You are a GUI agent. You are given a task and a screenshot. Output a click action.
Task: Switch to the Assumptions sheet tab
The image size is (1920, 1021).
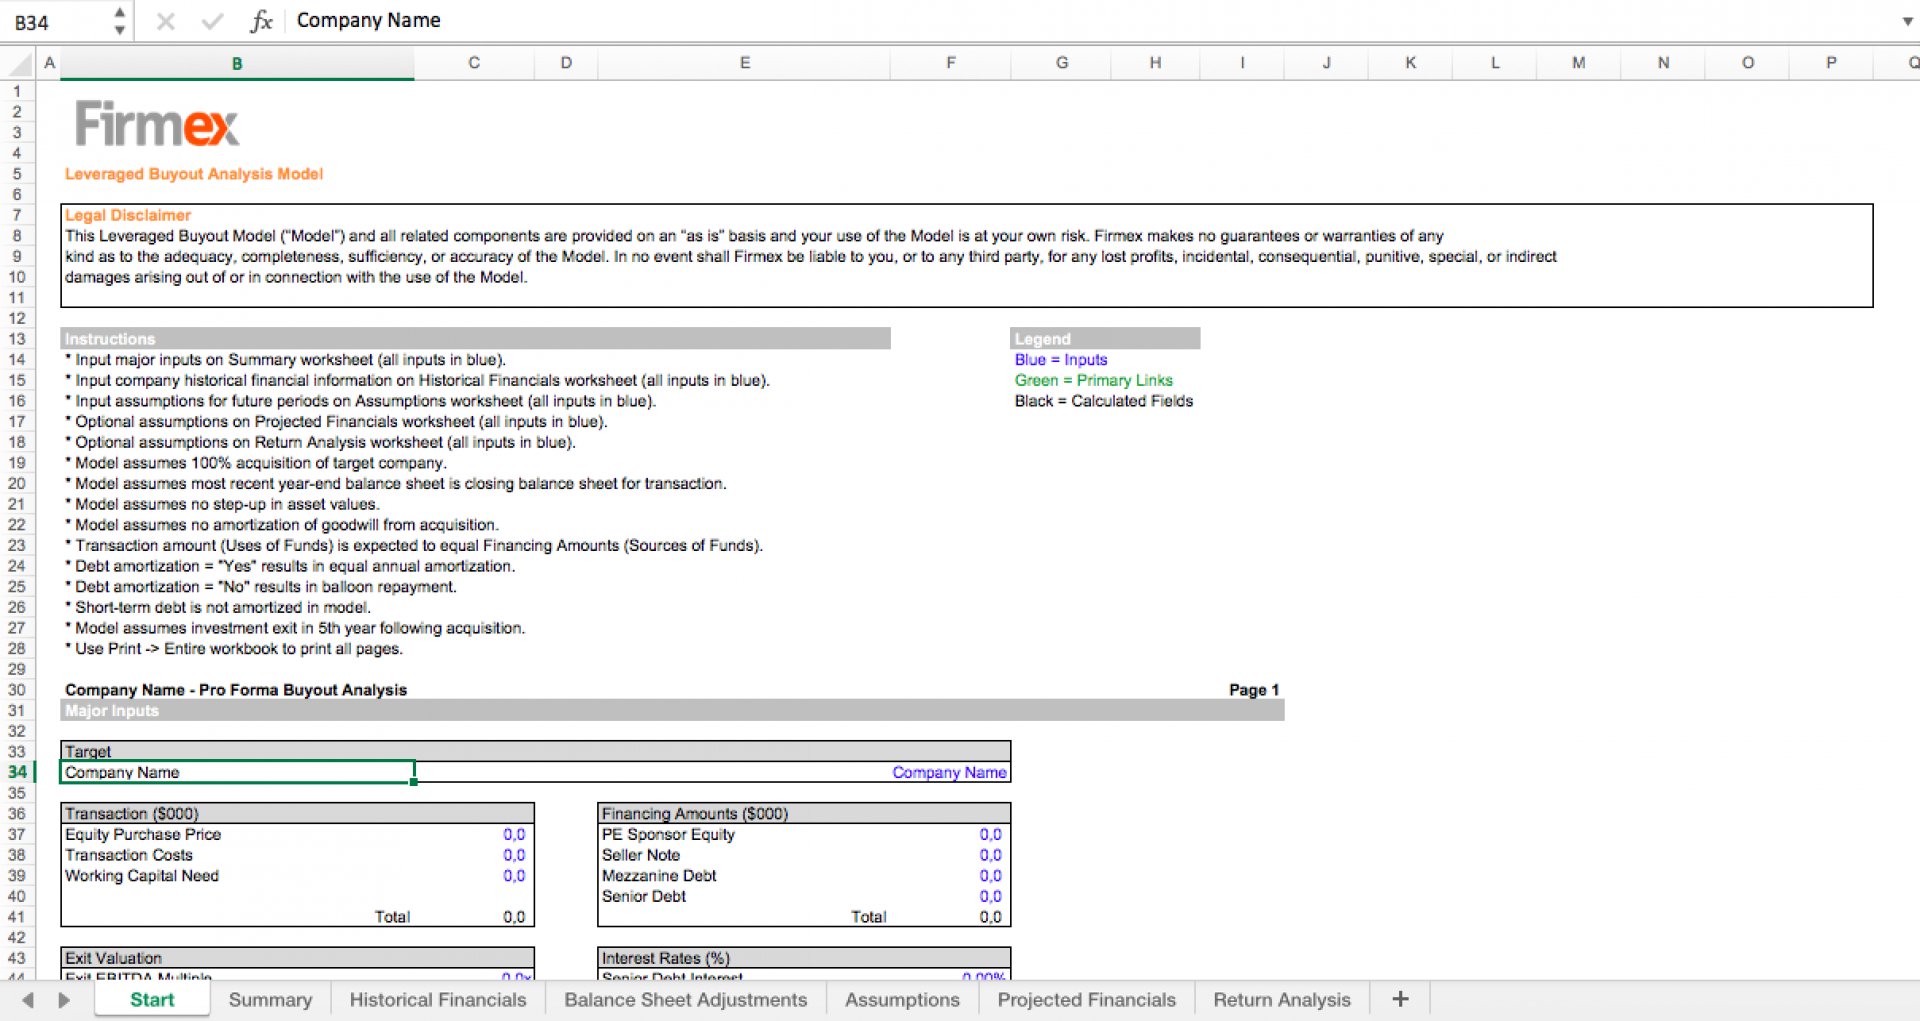coord(902,999)
